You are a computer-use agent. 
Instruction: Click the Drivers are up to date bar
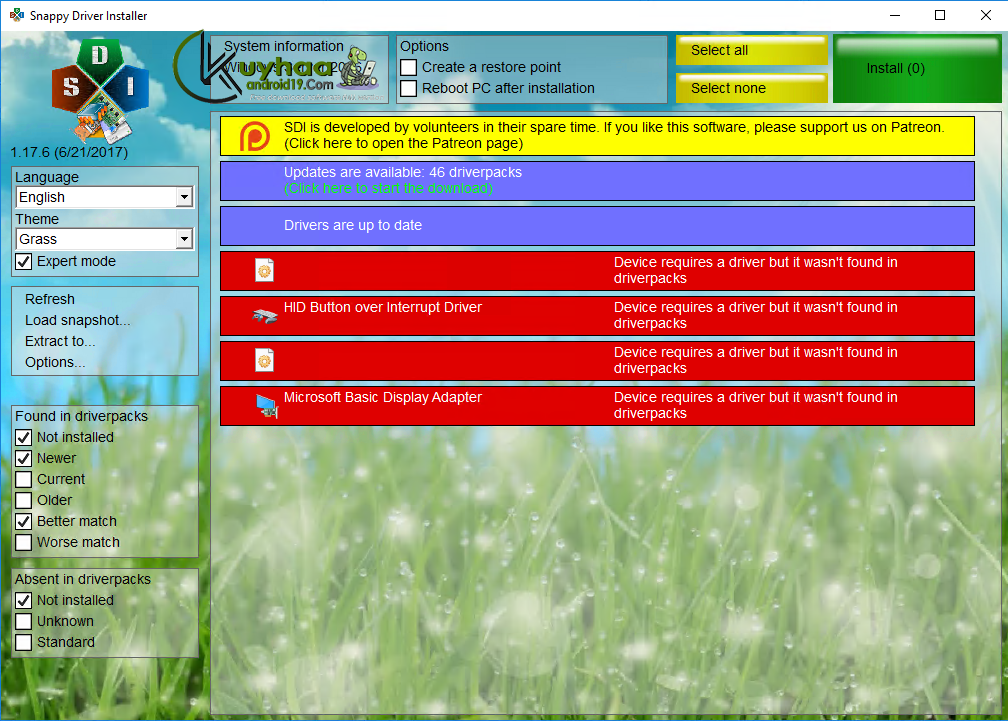(x=597, y=226)
